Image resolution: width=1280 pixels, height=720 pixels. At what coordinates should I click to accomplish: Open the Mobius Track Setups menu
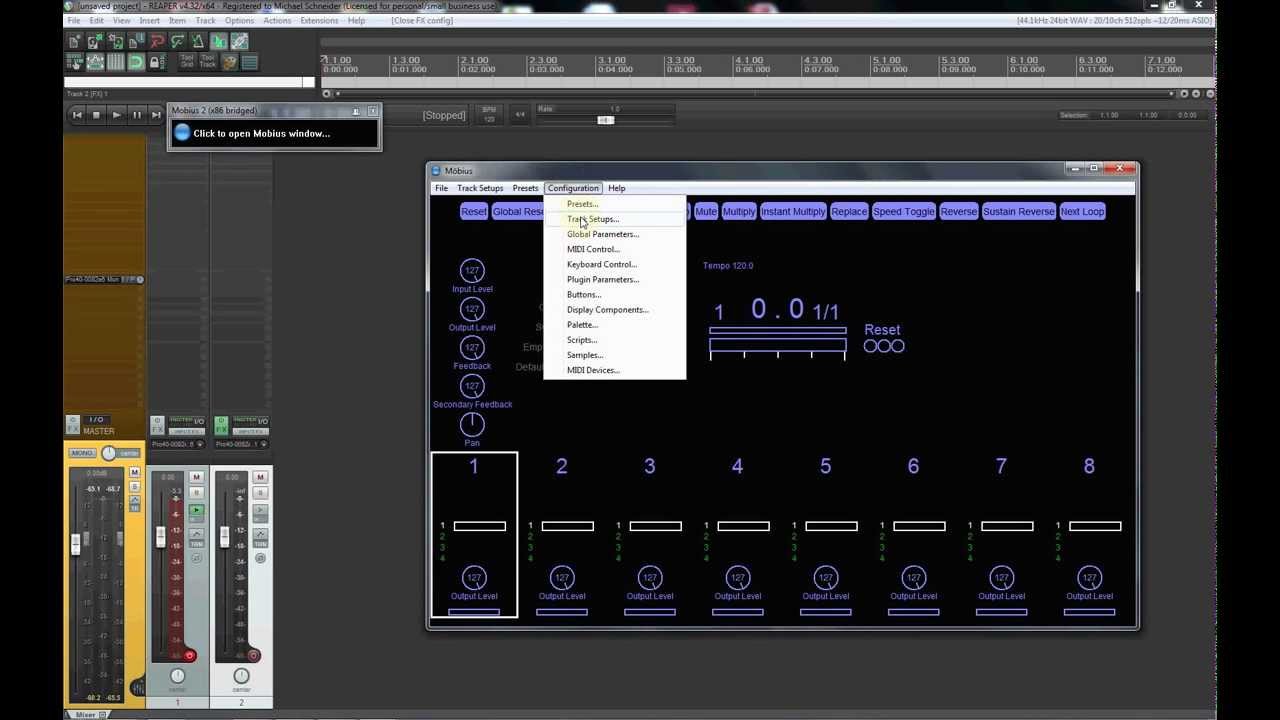(x=480, y=188)
